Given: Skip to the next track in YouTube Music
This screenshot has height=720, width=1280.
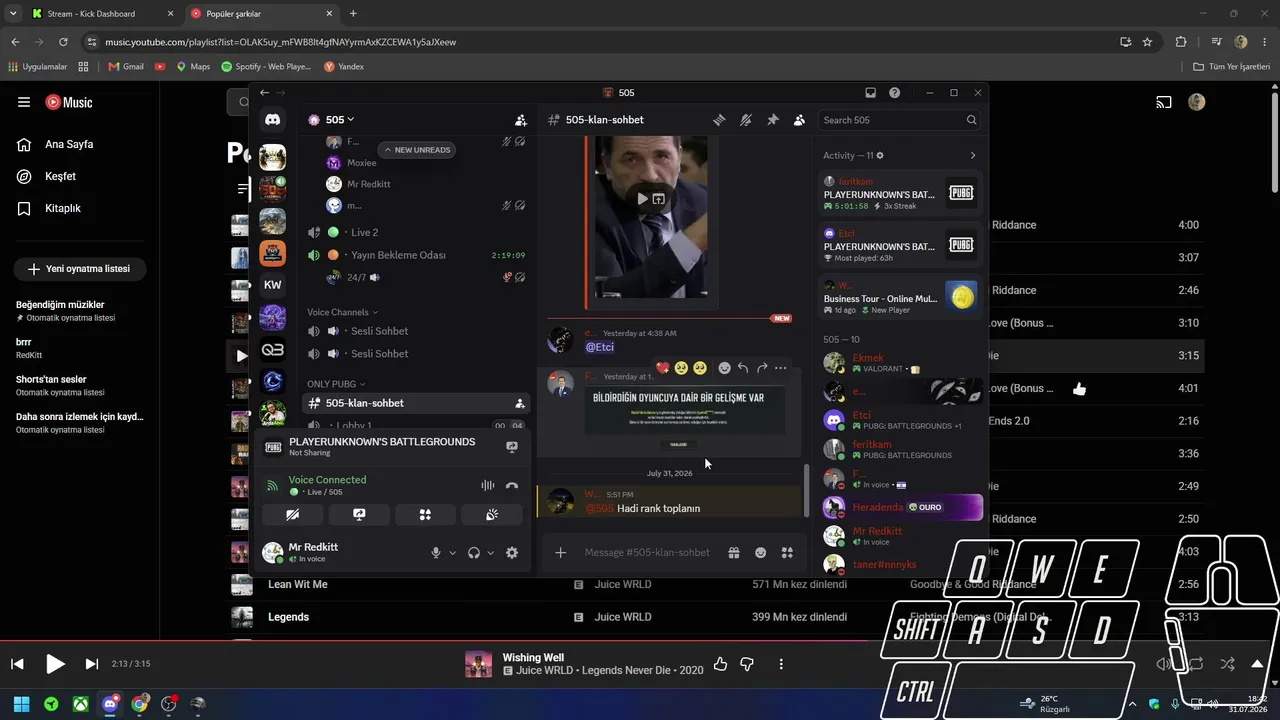Looking at the screenshot, I should click(92, 664).
